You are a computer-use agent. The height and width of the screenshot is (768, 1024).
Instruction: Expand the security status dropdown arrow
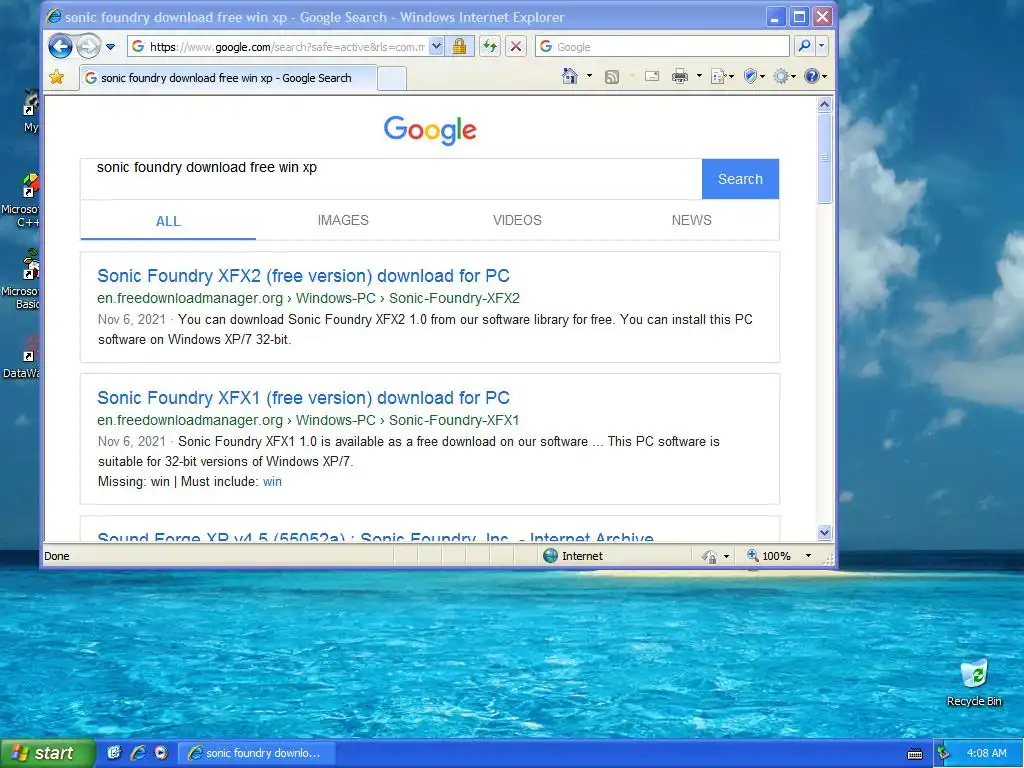[726, 556]
